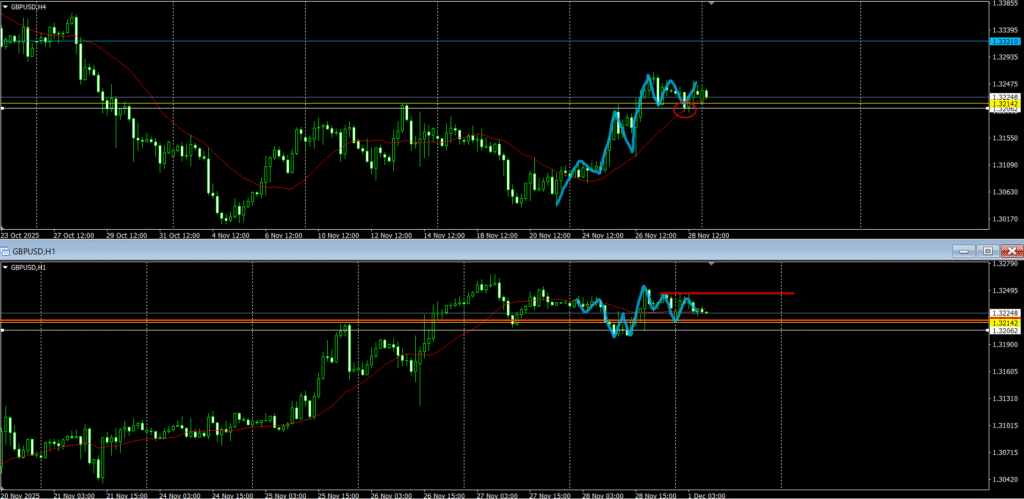
Task: Click the chart shift triangle on H4 chart
Action: coord(711,5)
